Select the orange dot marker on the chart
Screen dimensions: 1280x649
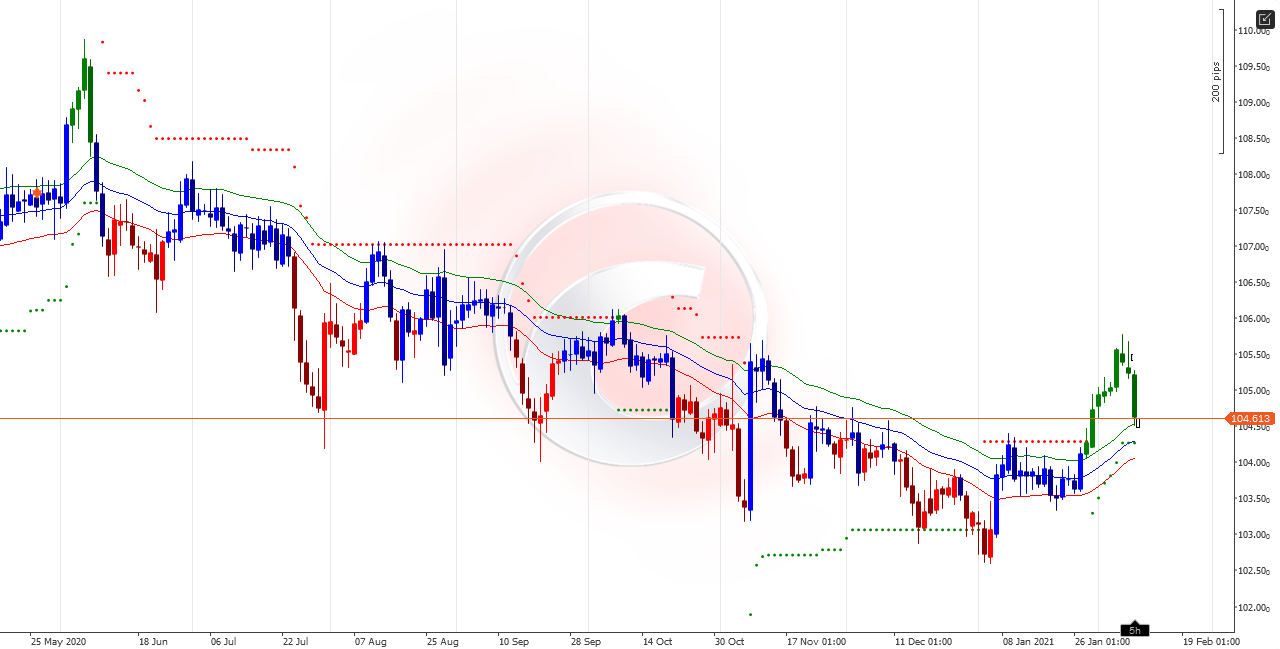37,193
